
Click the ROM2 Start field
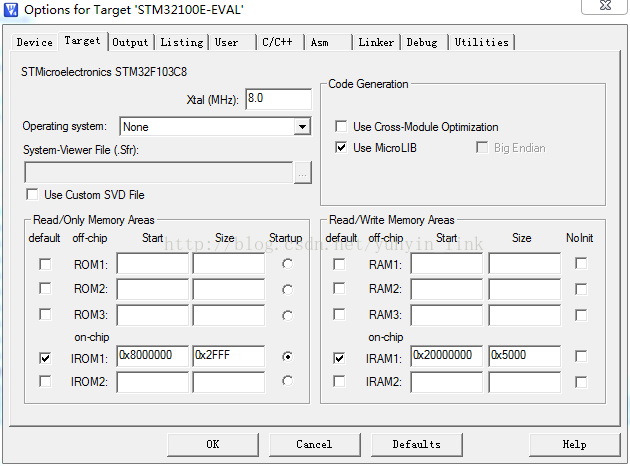(x=153, y=289)
